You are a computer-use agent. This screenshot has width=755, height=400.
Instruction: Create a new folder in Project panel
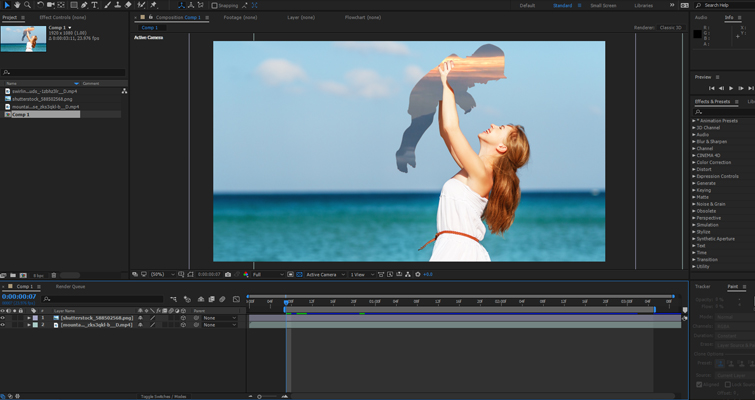point(13,275)
